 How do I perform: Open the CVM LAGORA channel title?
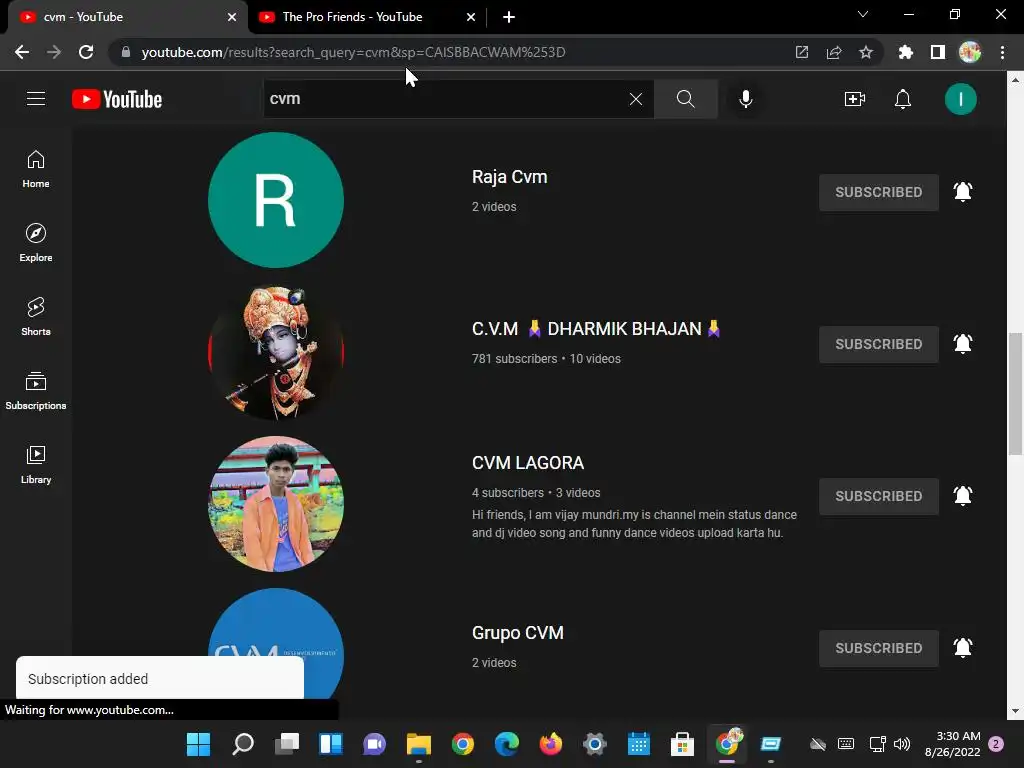(x=528, y=462)
